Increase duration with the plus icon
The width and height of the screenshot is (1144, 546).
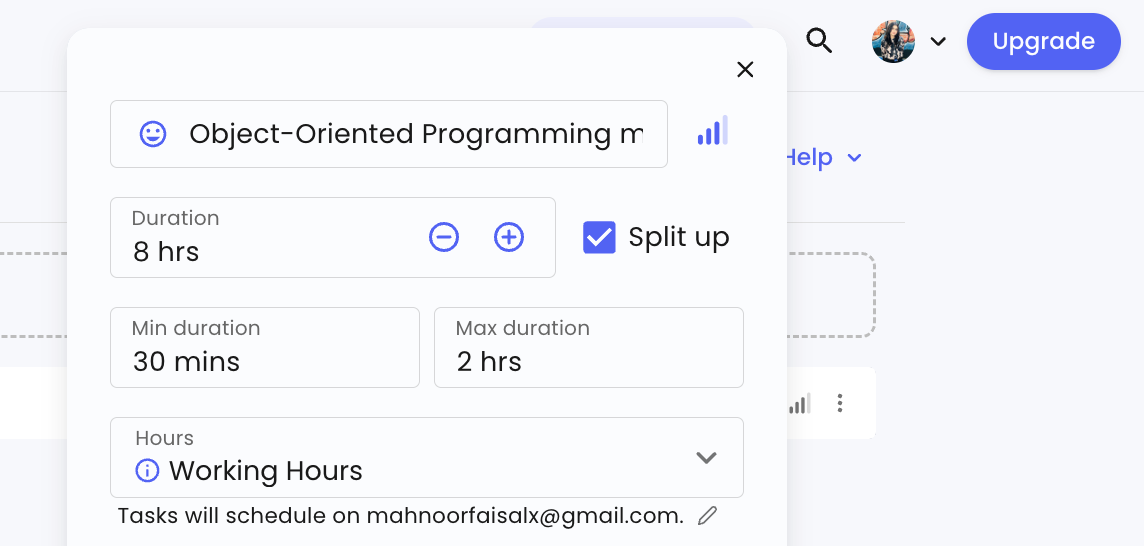coord(509,237)
